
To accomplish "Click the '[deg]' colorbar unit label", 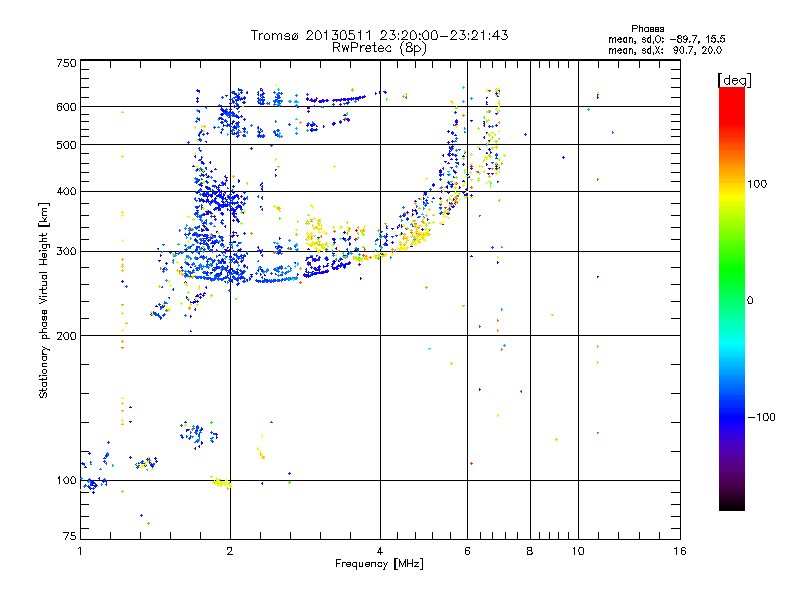I will tap(734, 80).
